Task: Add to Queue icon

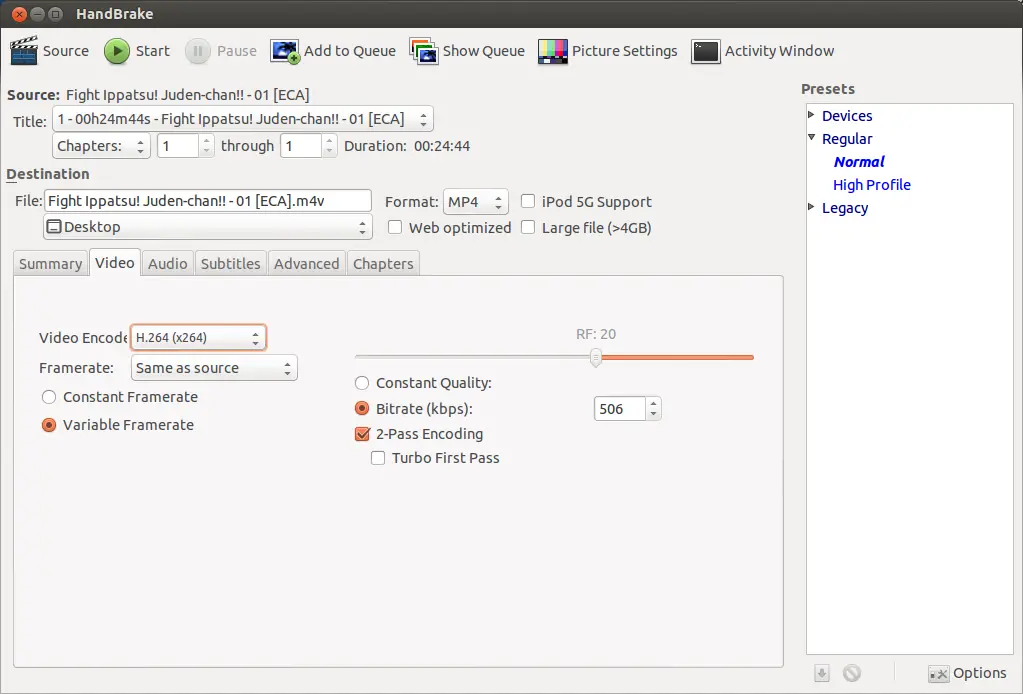Action: (285, 51)
